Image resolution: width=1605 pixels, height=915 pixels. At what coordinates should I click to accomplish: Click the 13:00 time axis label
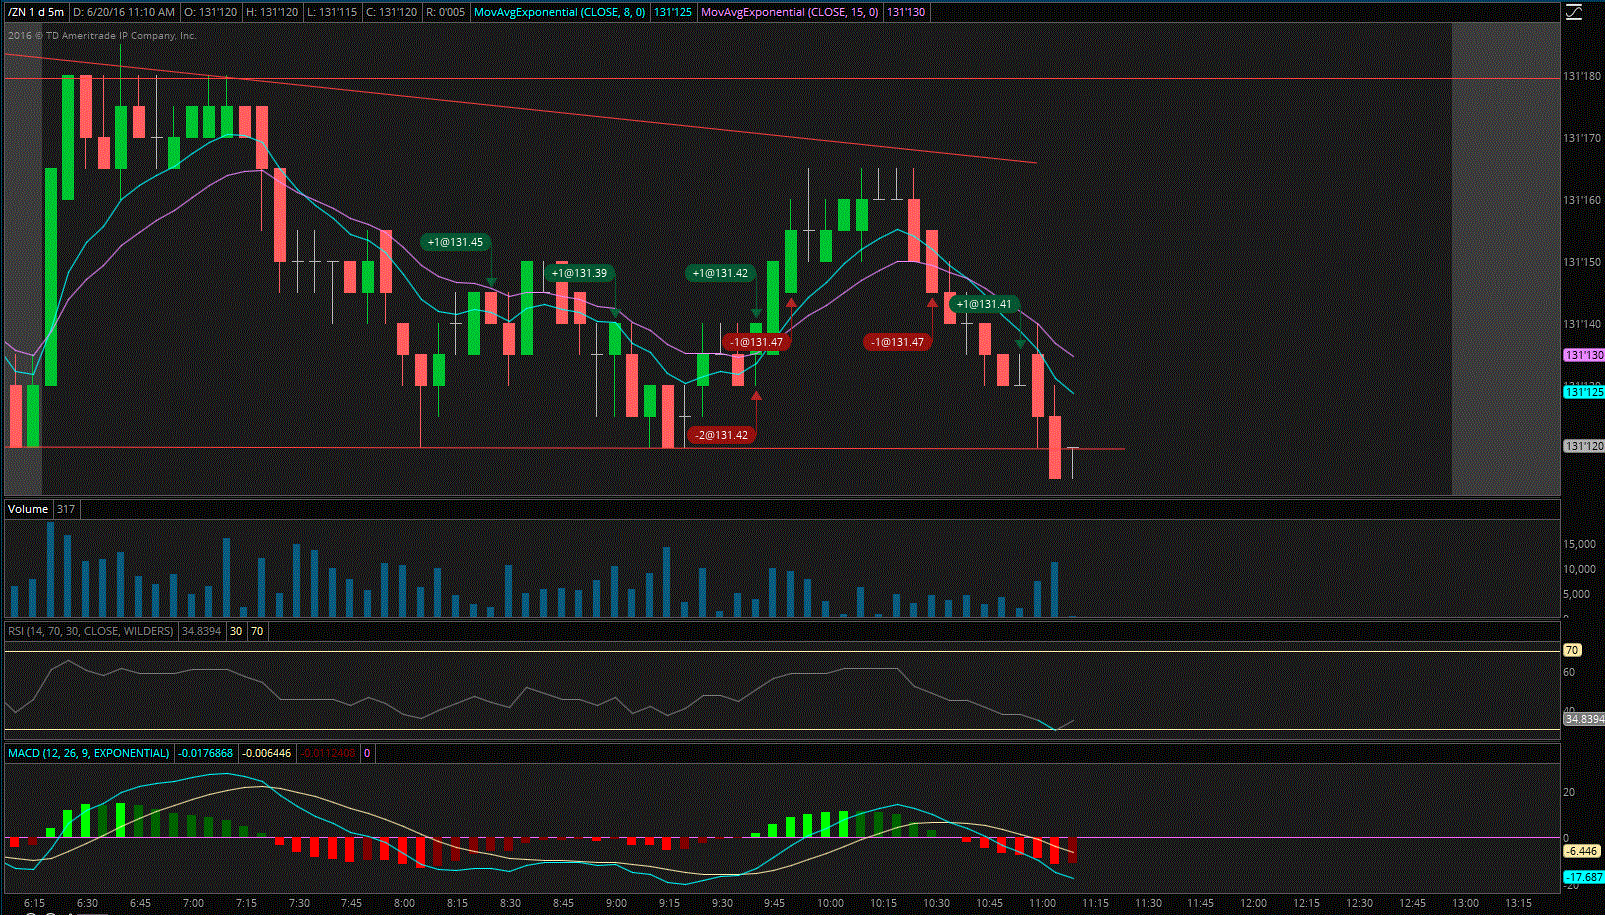[1465, 903]
